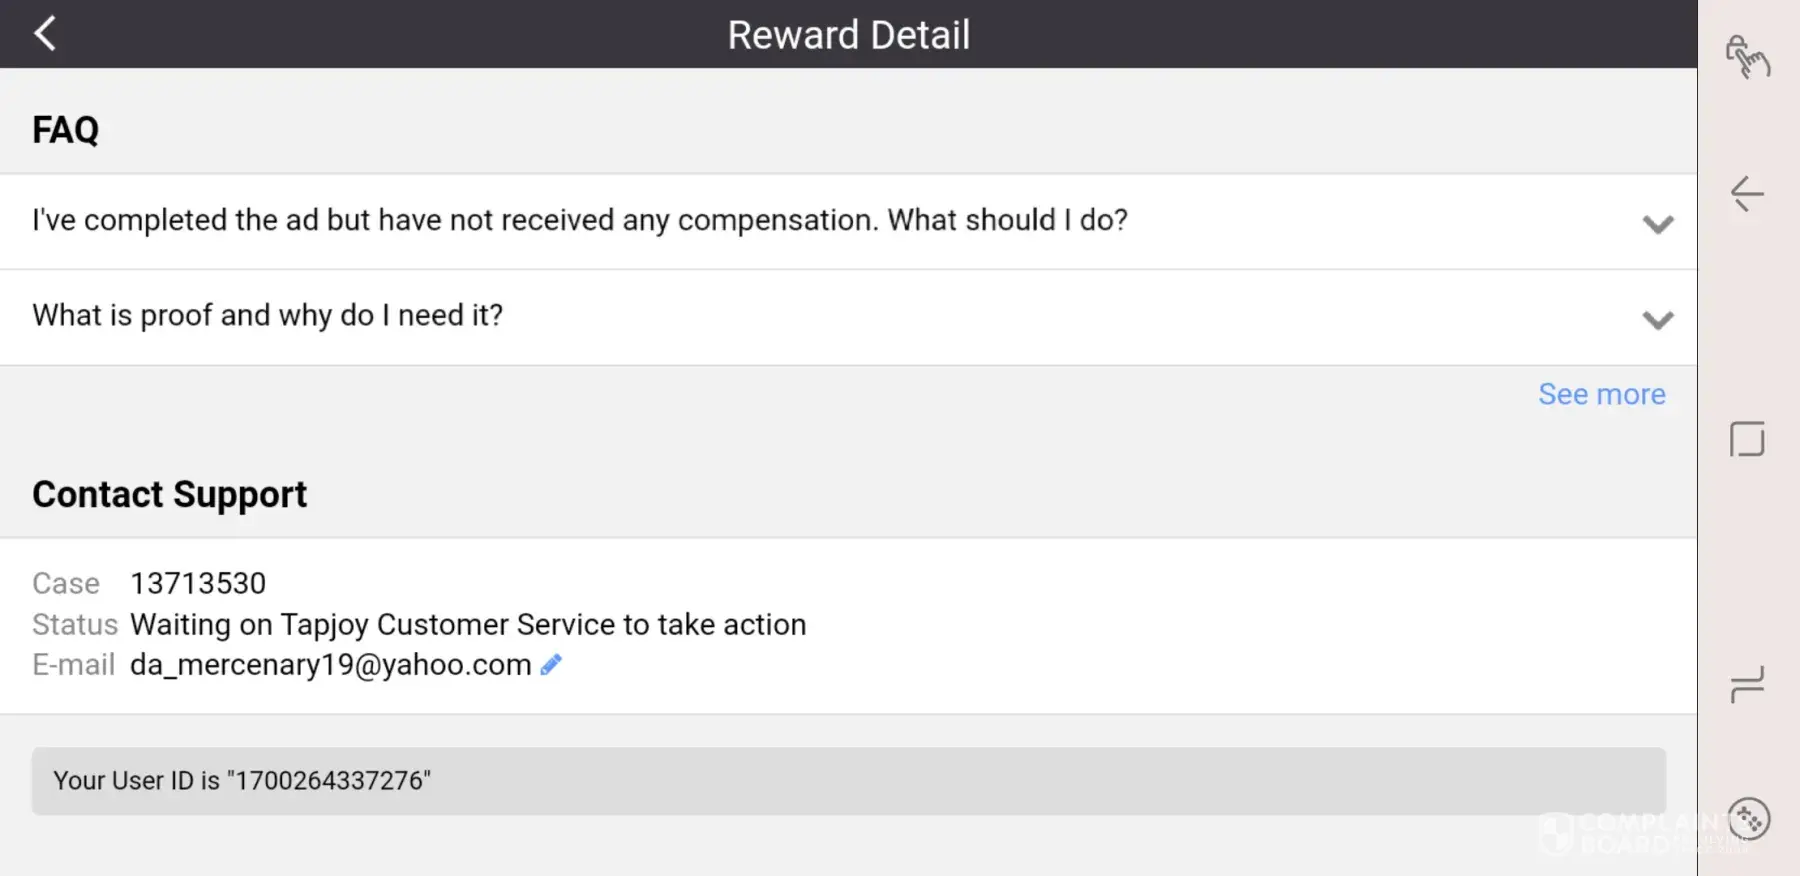
Task: Open the game controller sidebar icon
Action: (1749, 819)
